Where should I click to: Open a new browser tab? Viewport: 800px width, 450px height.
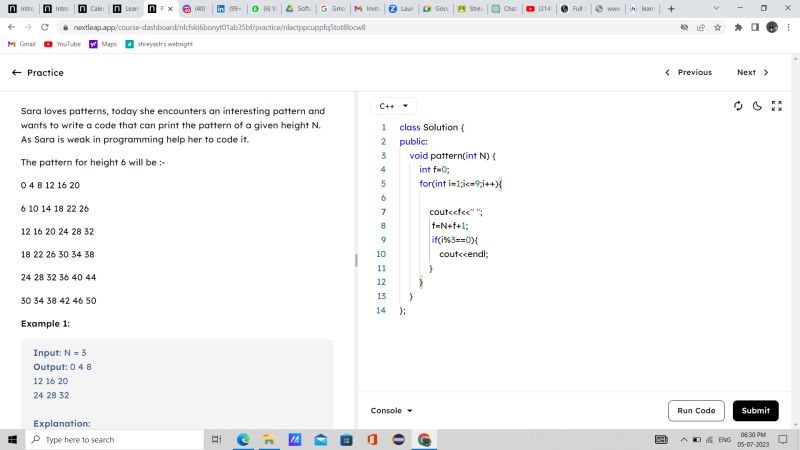point(671,8)
